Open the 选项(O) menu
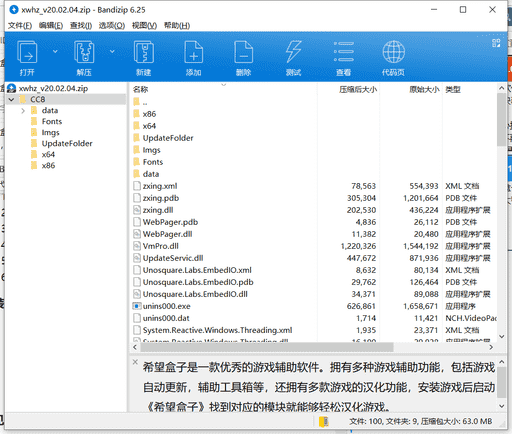Viewport: 512px width, 434px height. coord(112,26)
